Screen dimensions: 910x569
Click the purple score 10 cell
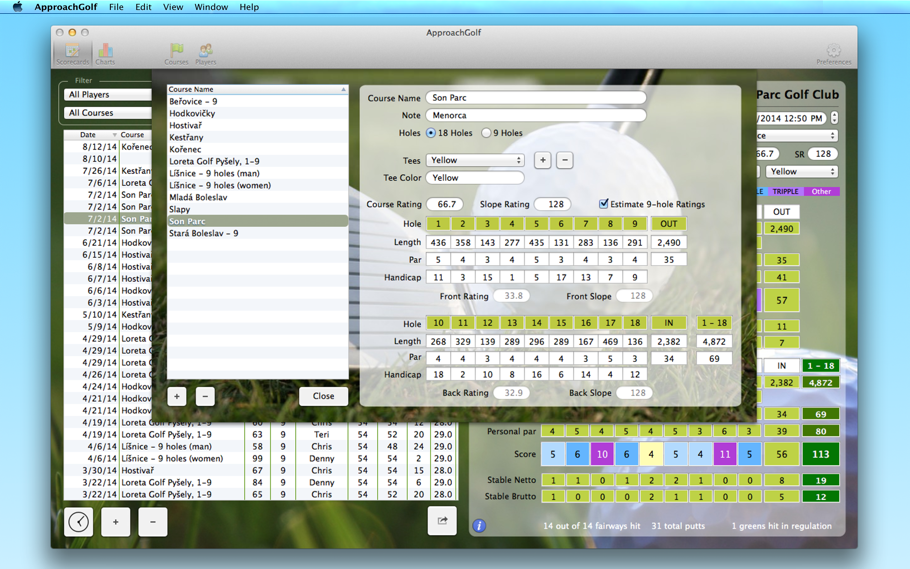[x=602, y=455]
